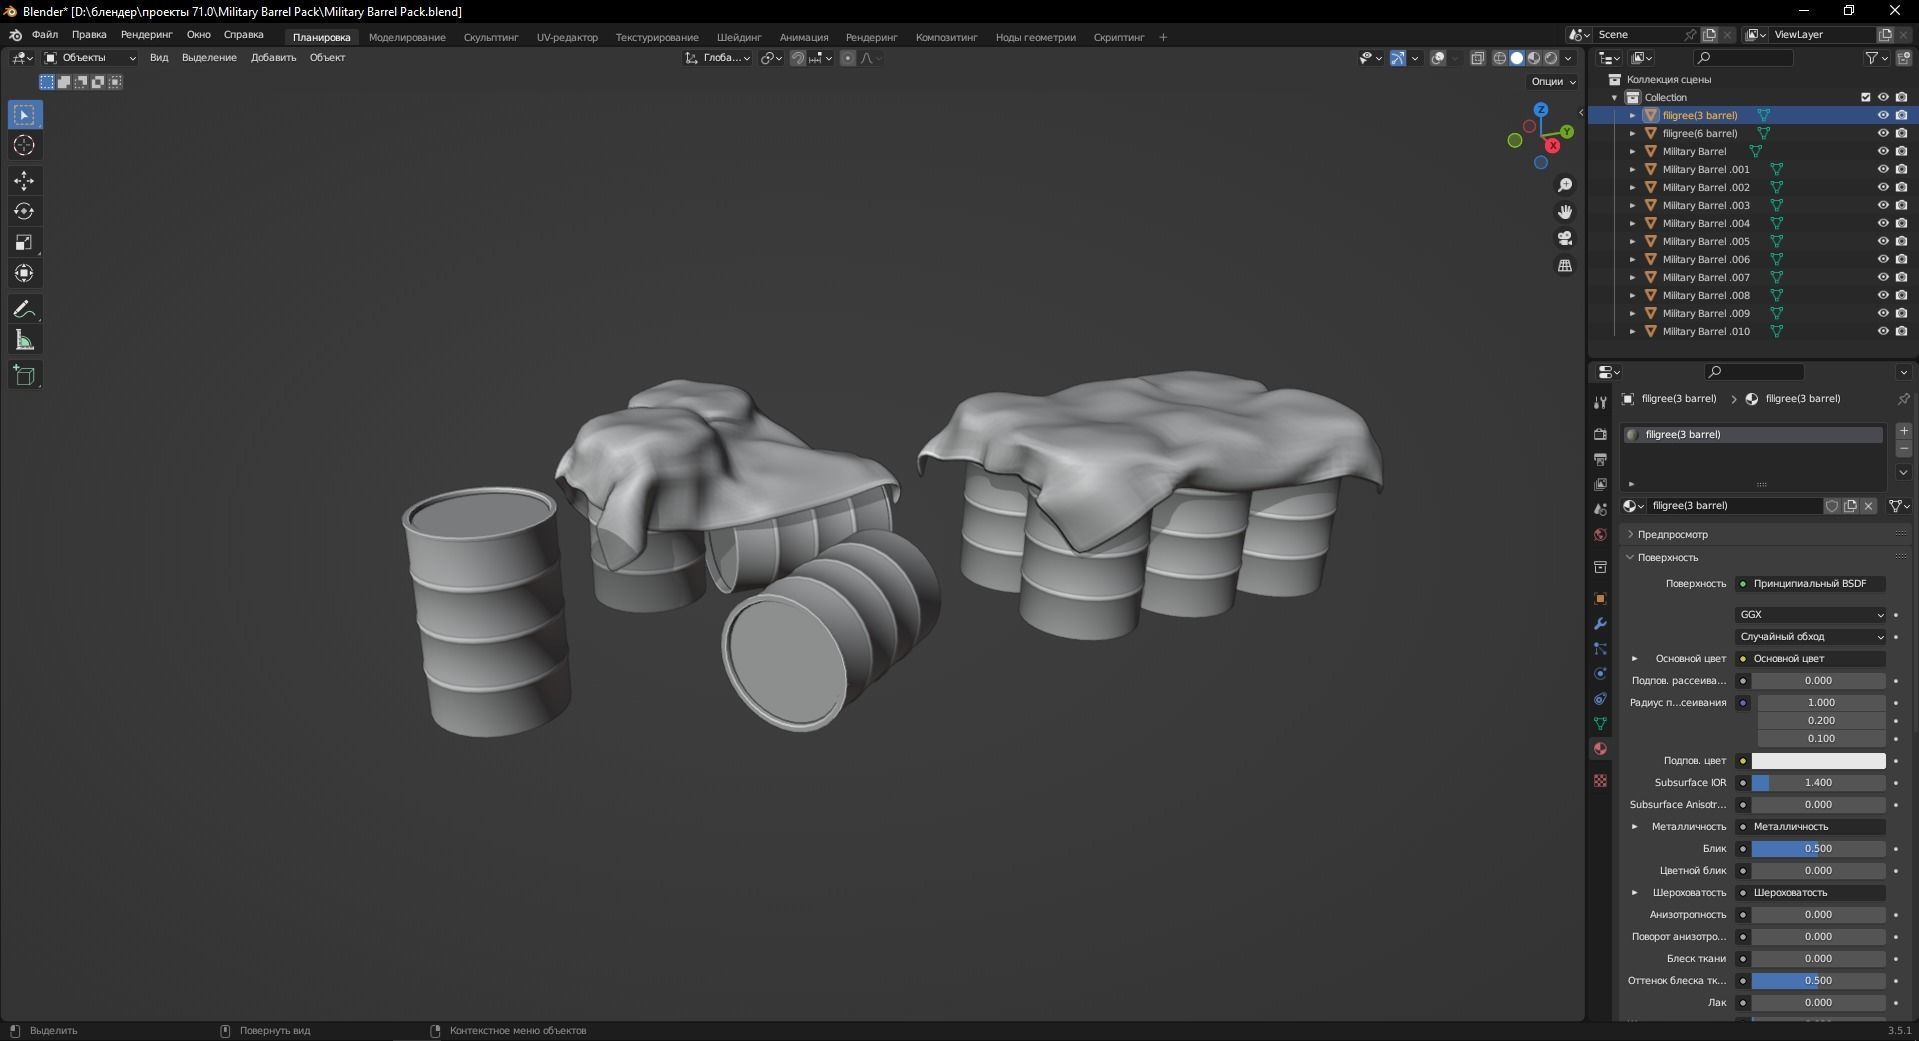Screen dimensions: 1919x1041
Task: Open the Глоба... orientation dropdown
Action: pos(718,58)
